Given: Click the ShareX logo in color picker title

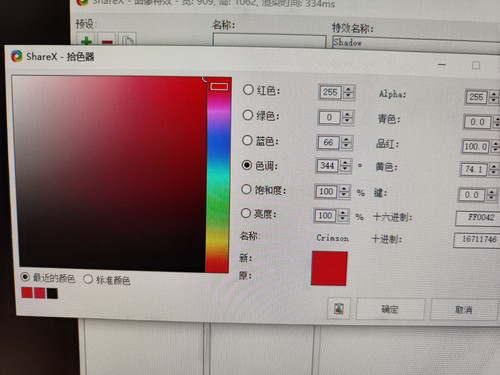Looking at the screenshot, I should pos(16,56).
